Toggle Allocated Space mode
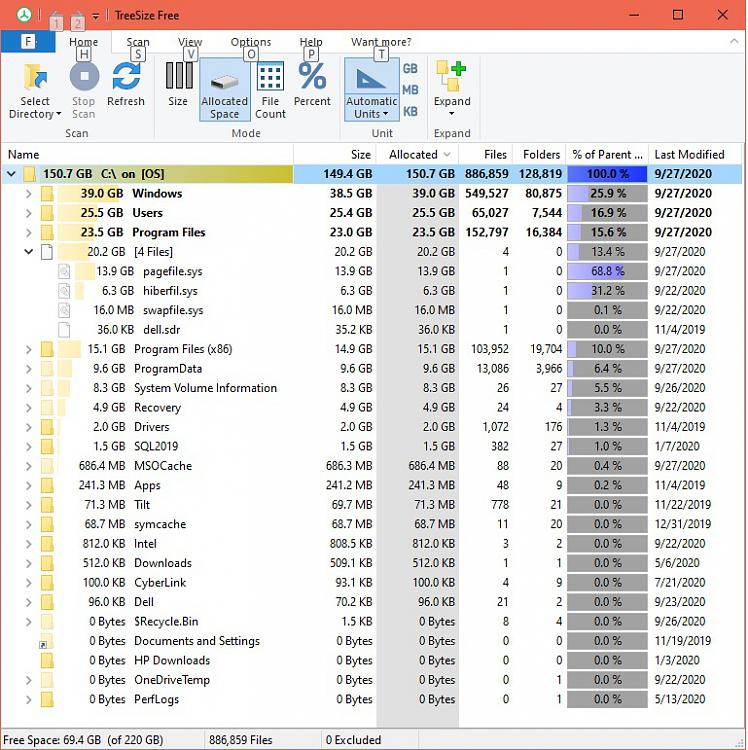The image size is (748, 750). point(224,89)
